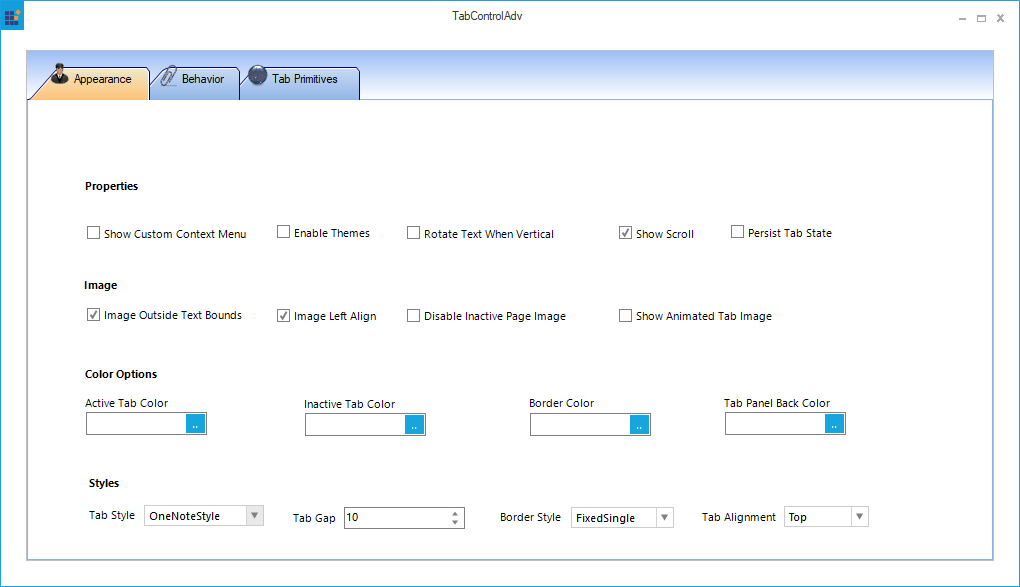
Task: Click into the Tab Gap value field
Action: click(x=395, y=518)
